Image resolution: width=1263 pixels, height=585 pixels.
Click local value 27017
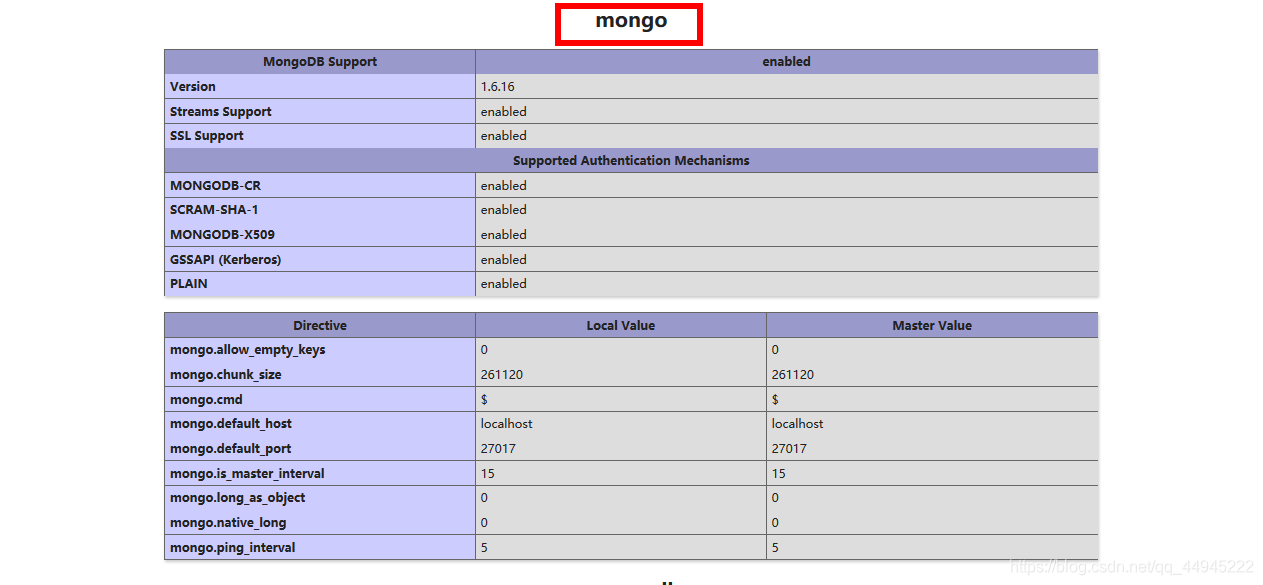click(498, 449)
